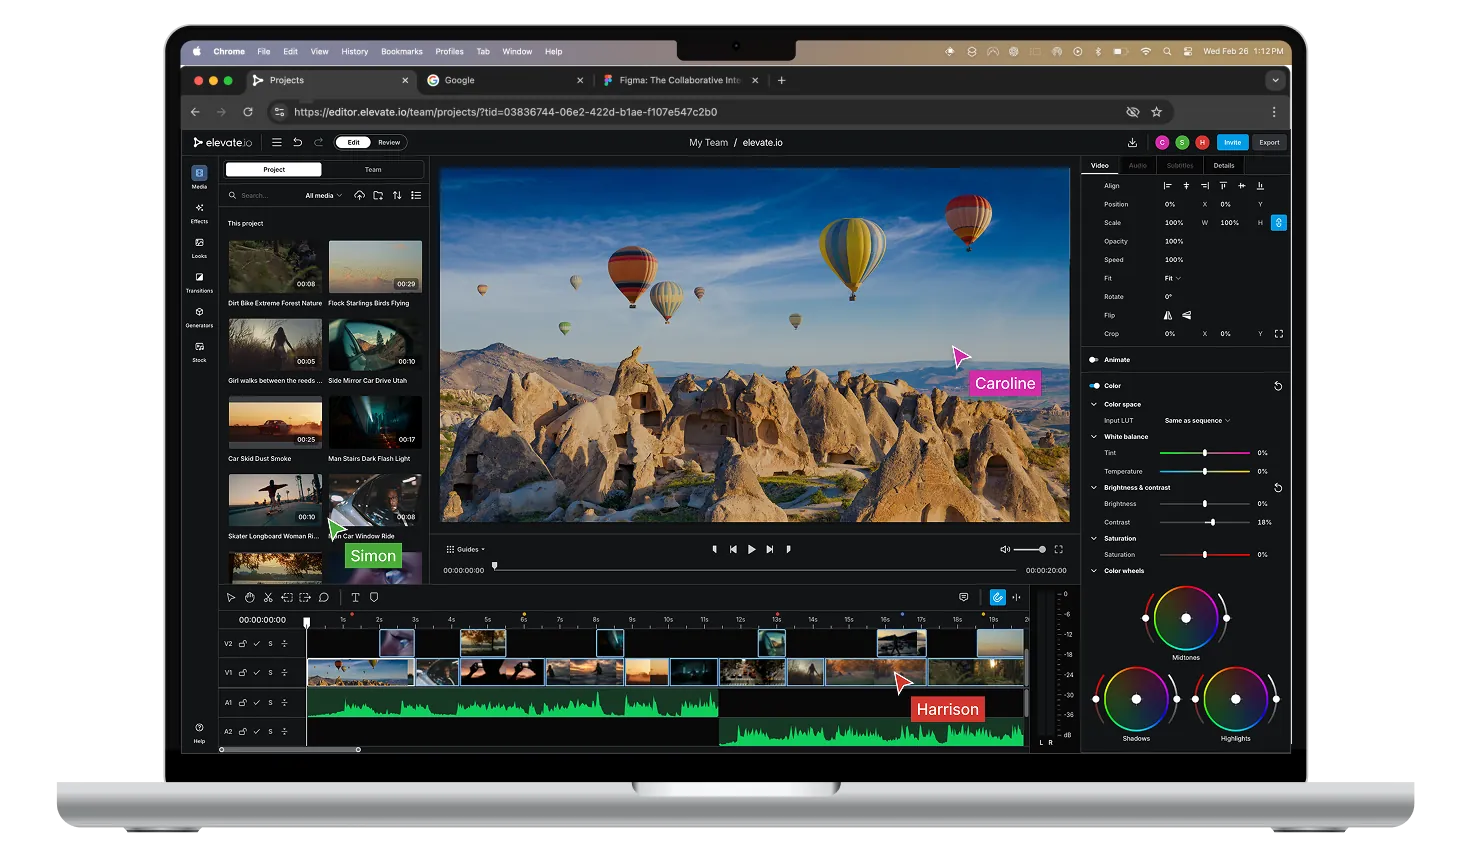This screenshot has height=846, width=1460.
Task: Open the Input LUT dropdown
Action: click(x=1197, y=421)
